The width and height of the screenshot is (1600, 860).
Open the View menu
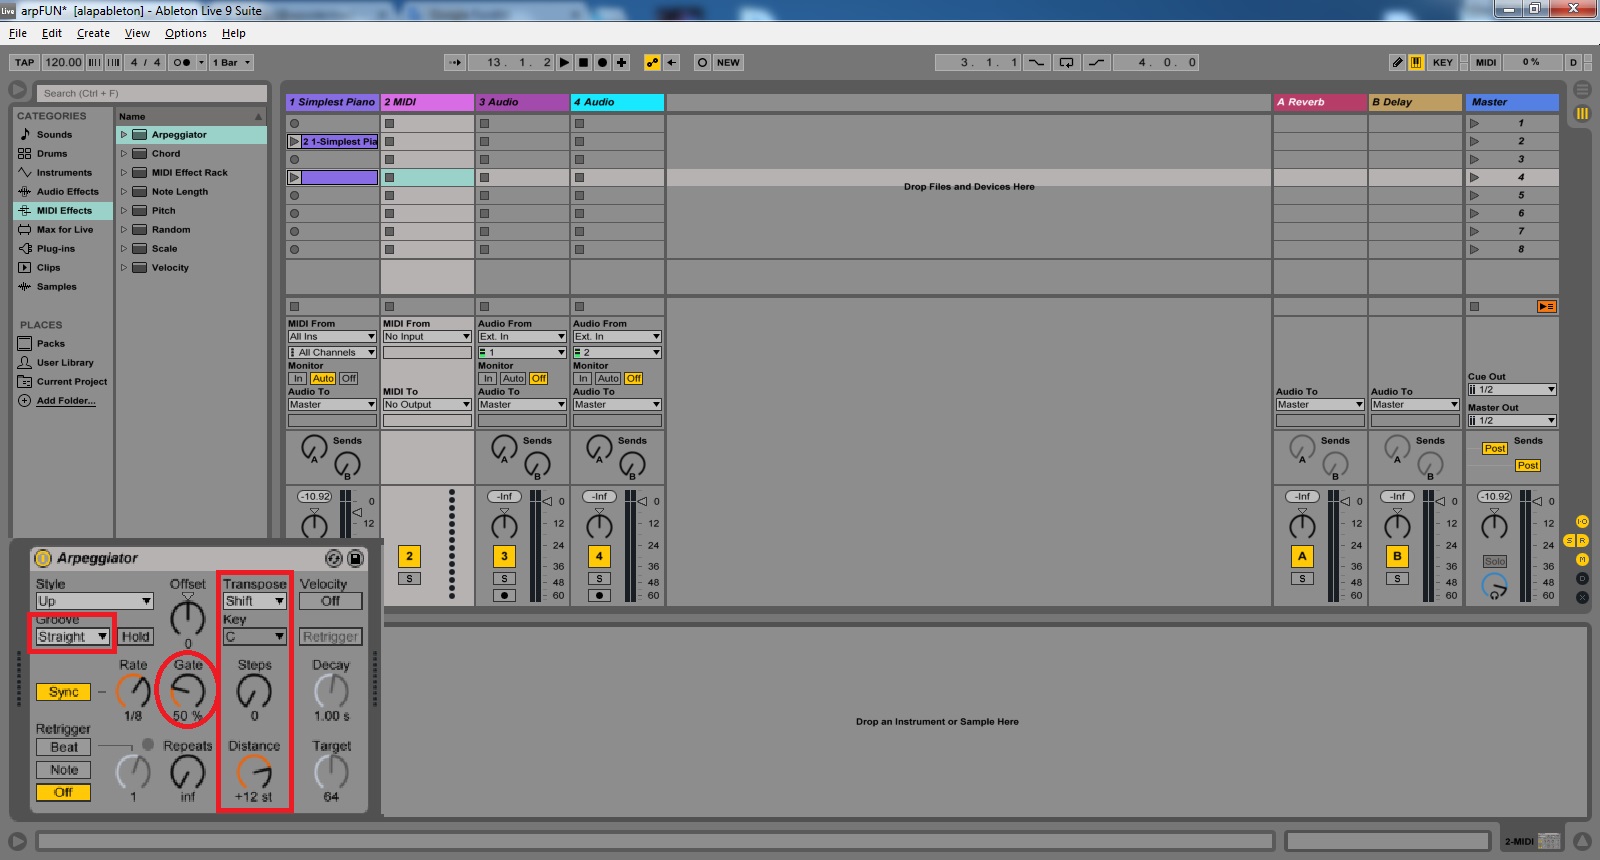137,33
